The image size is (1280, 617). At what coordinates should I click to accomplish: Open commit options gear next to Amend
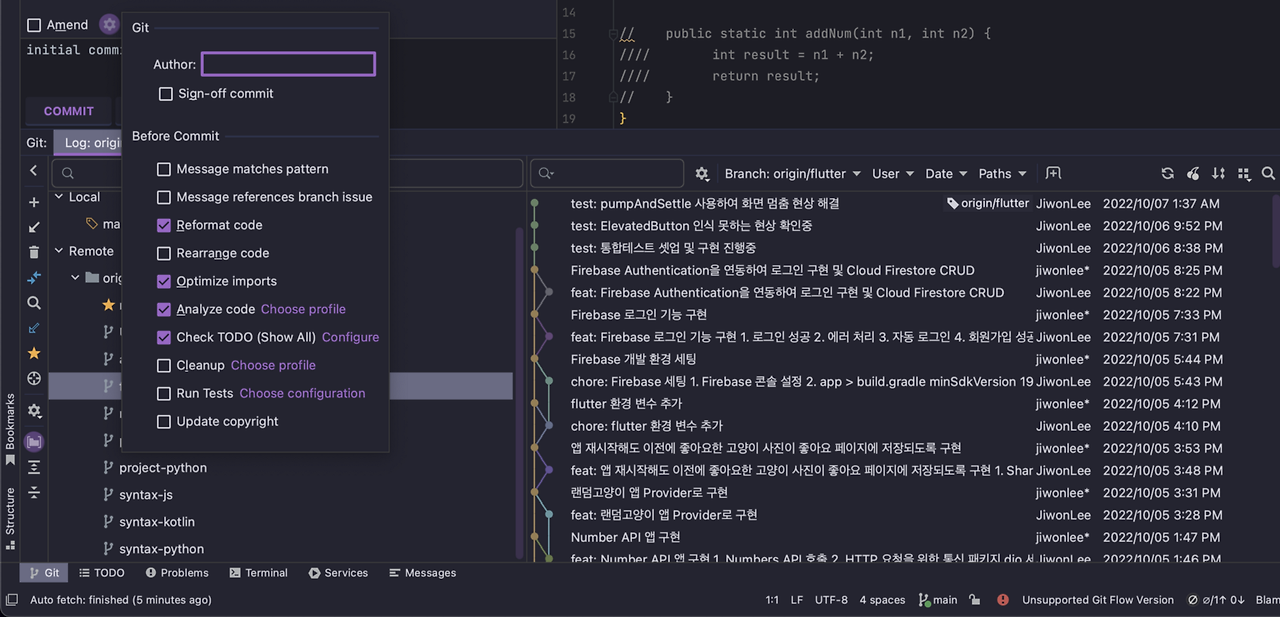[109, 24]
